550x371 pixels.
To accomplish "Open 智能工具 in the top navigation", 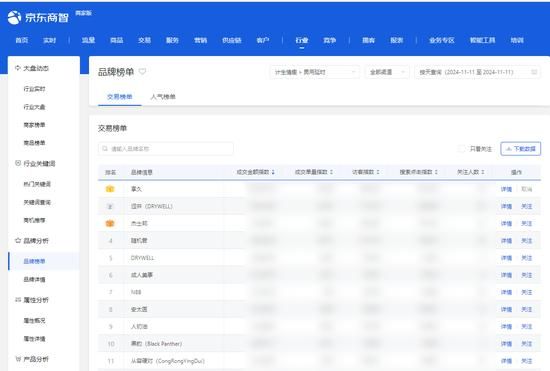I will 482,40.
